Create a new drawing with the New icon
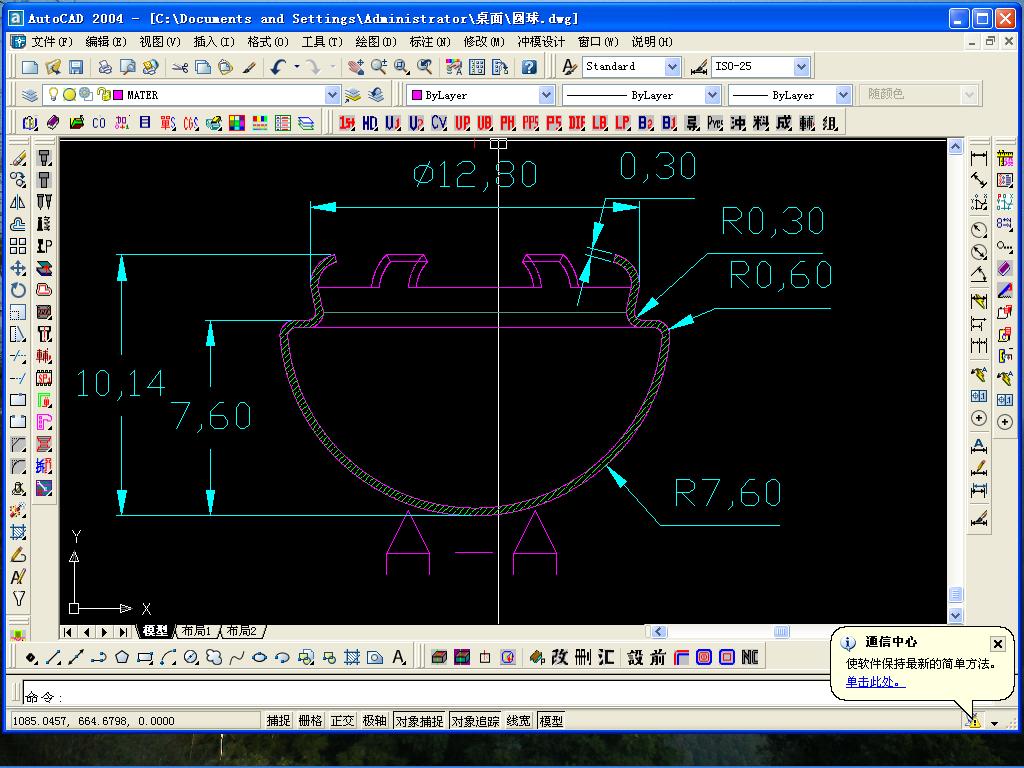Viewport: 1024px width, 768px height. [30, 67]
